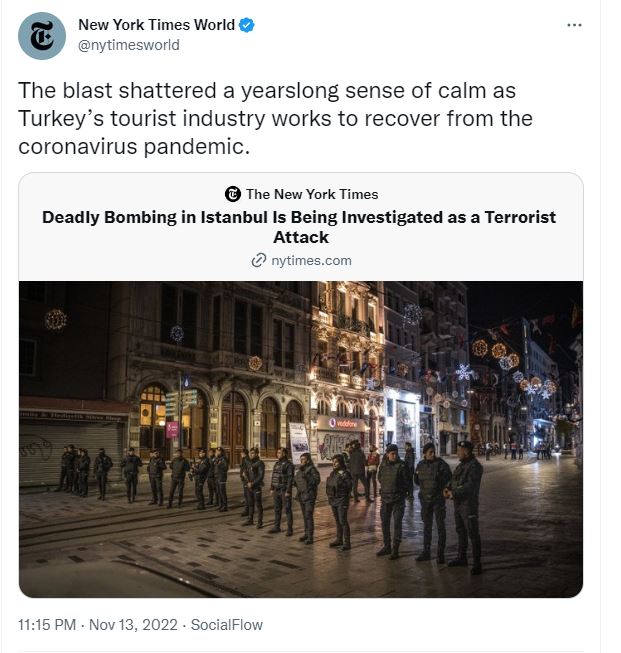Click the 'coronavirus pandemic.' line of tweet text
The width and height of the screenshot is (621, 653).
[134, 147]
